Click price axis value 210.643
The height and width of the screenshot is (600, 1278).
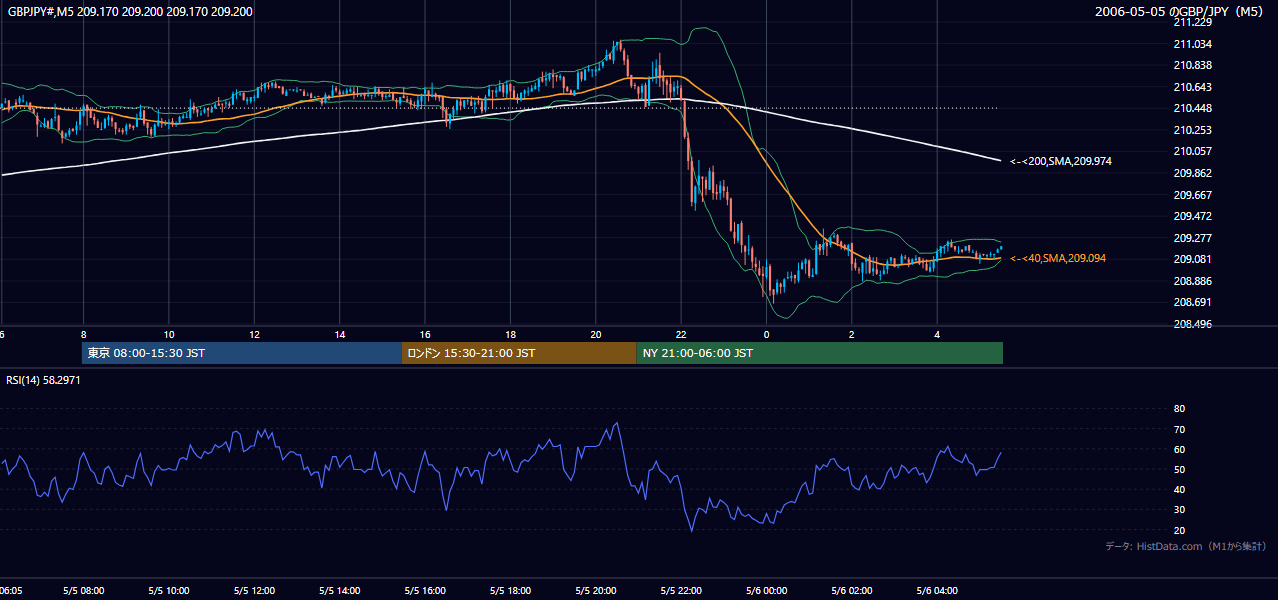tap(1191, 87)
